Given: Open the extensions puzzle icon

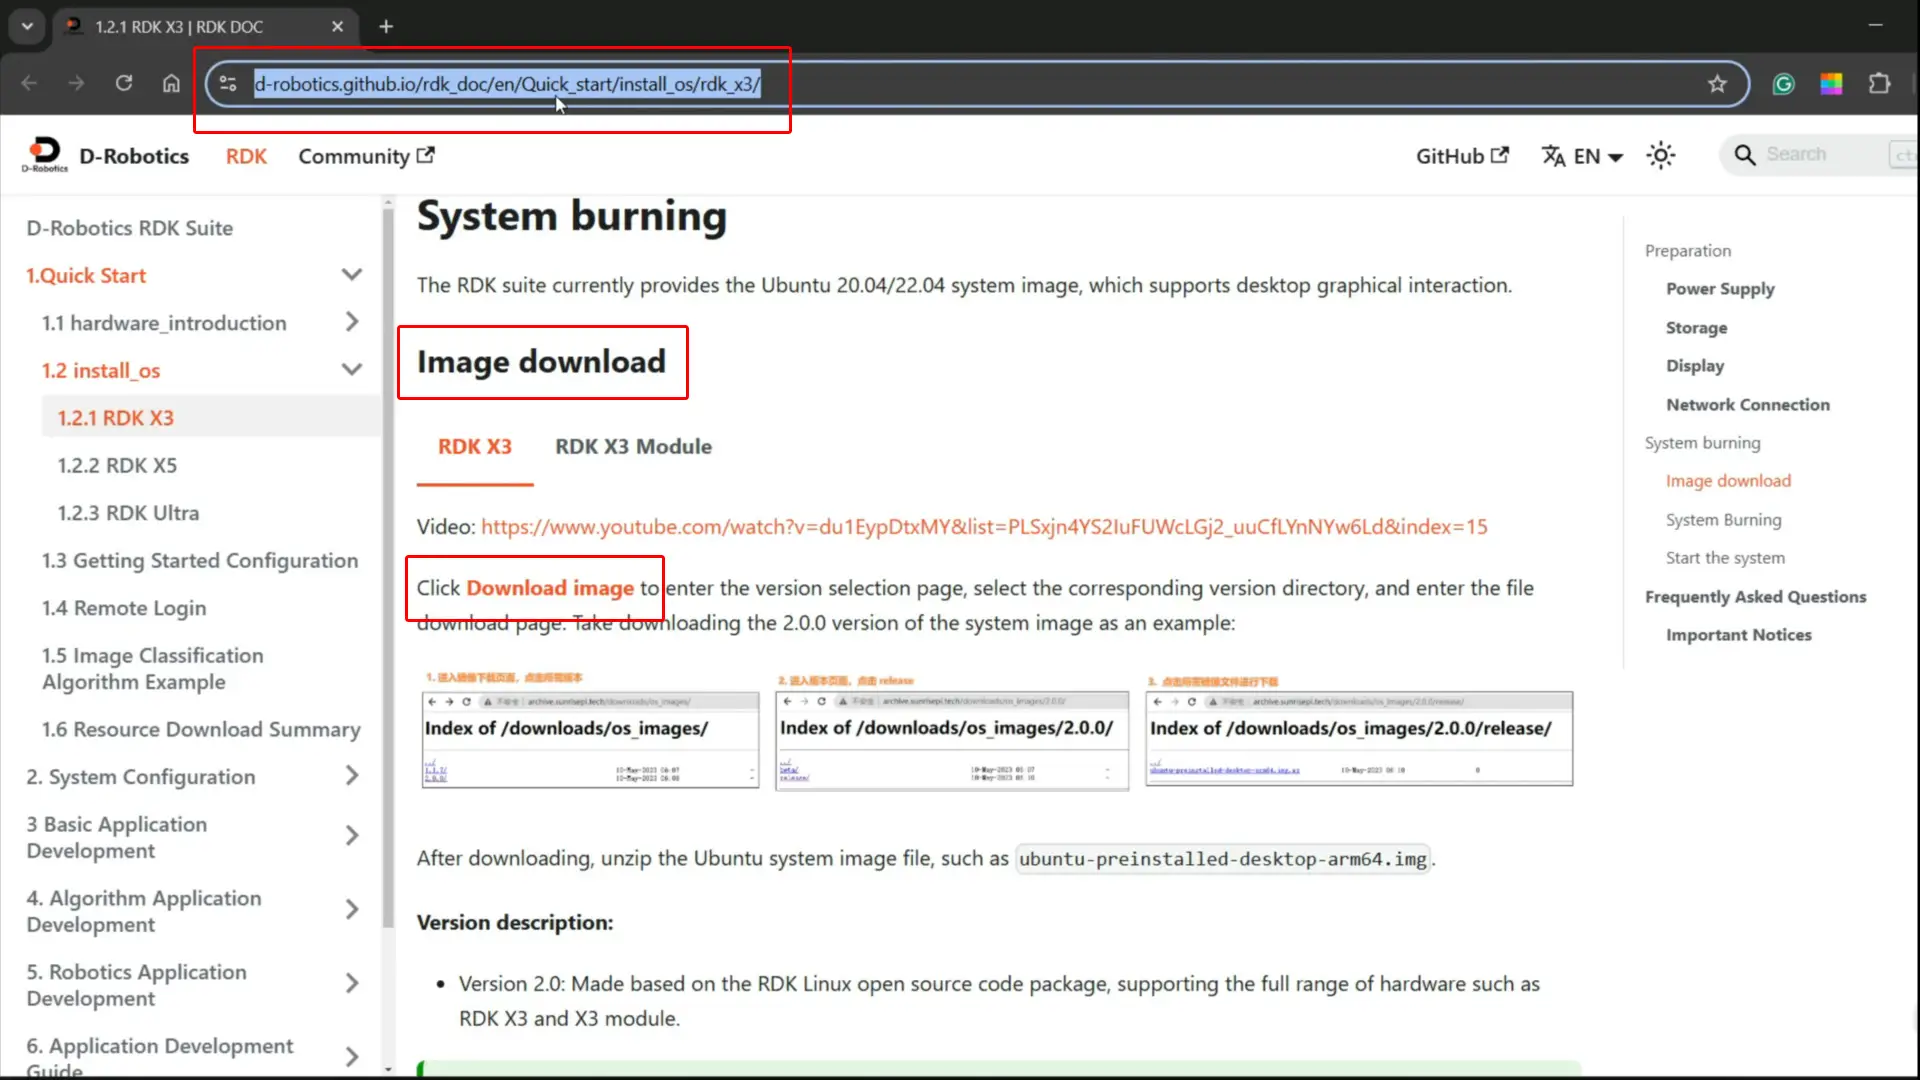Looking at the screenshot, I should 1879,84.
